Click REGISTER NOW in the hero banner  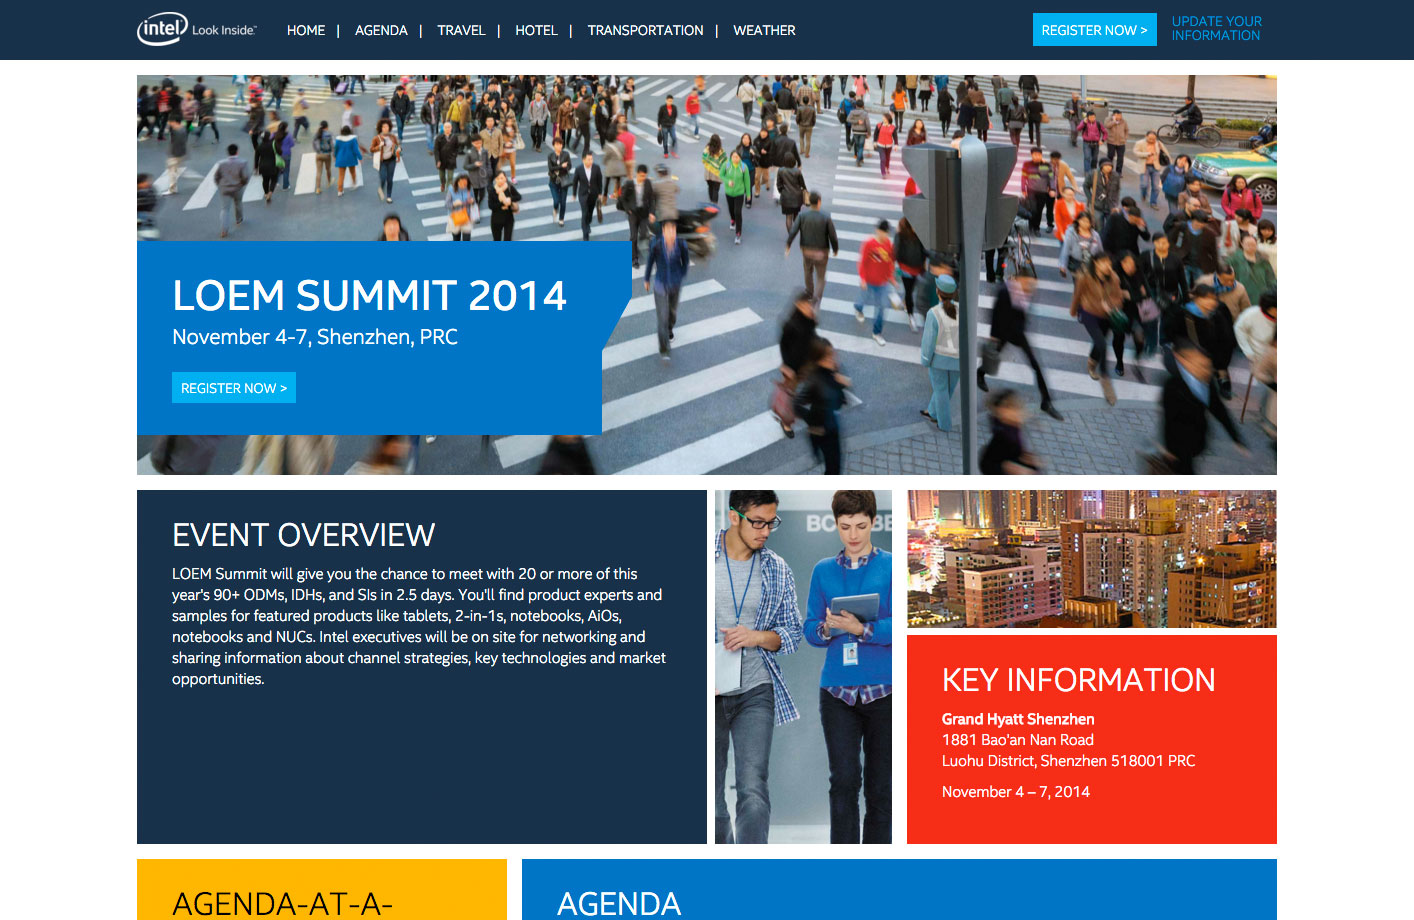(233, 388)
